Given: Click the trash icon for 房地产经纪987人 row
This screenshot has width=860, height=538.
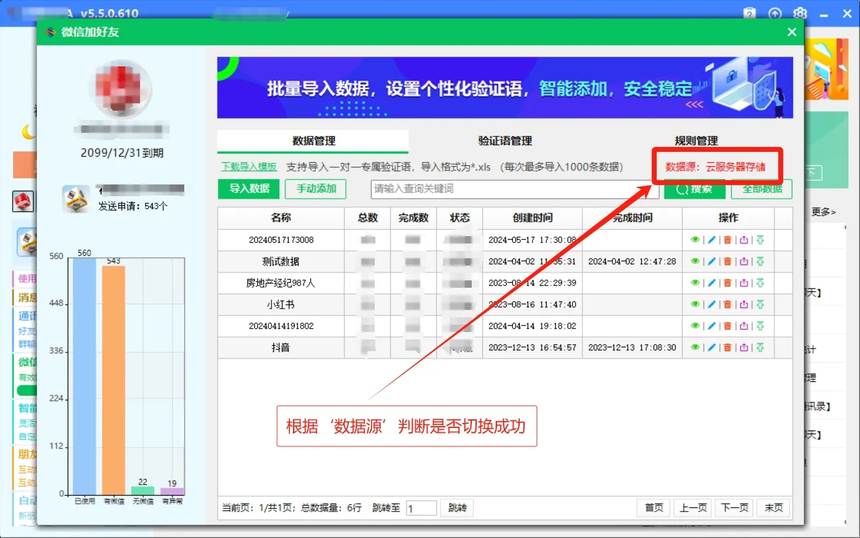Looking at the screenshot, I should 727,283.
